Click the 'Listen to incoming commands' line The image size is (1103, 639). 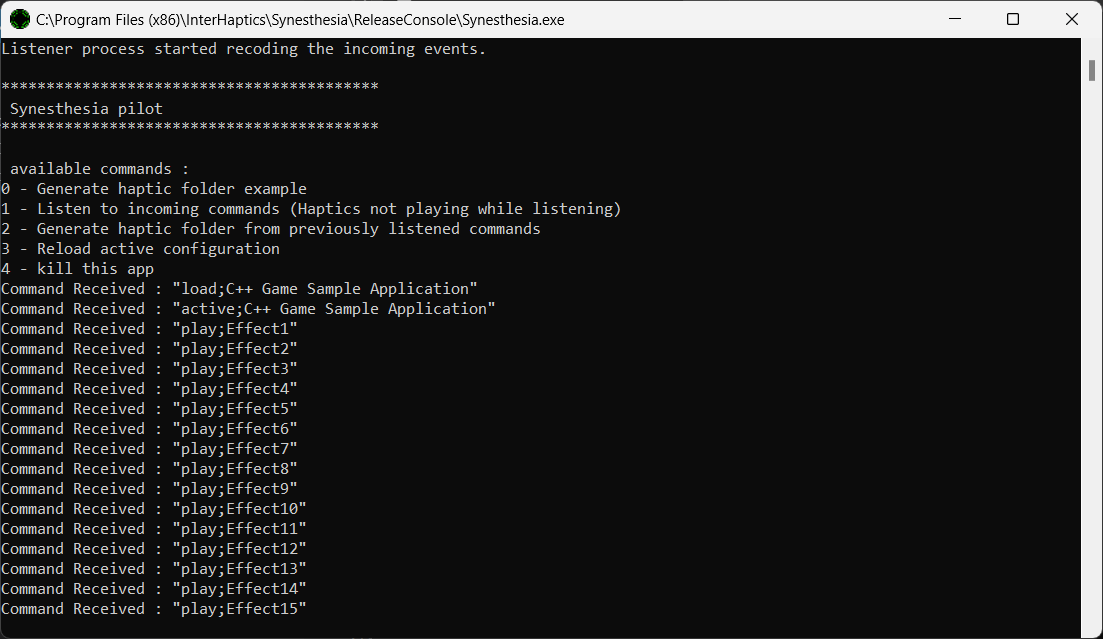[x=311, y=209]
